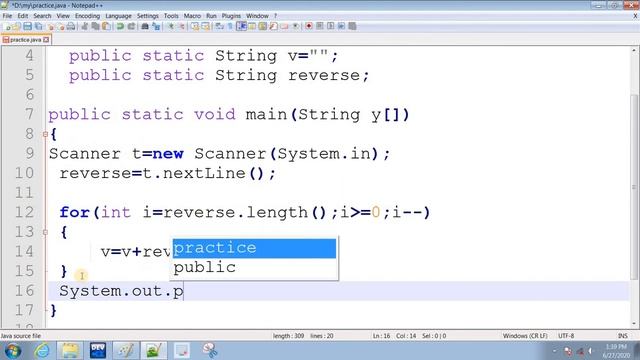Open the Dev-C++ taskbar icon
Image resolution: width=640 pixels, height=360 pixels.
(x=98, y=351)
